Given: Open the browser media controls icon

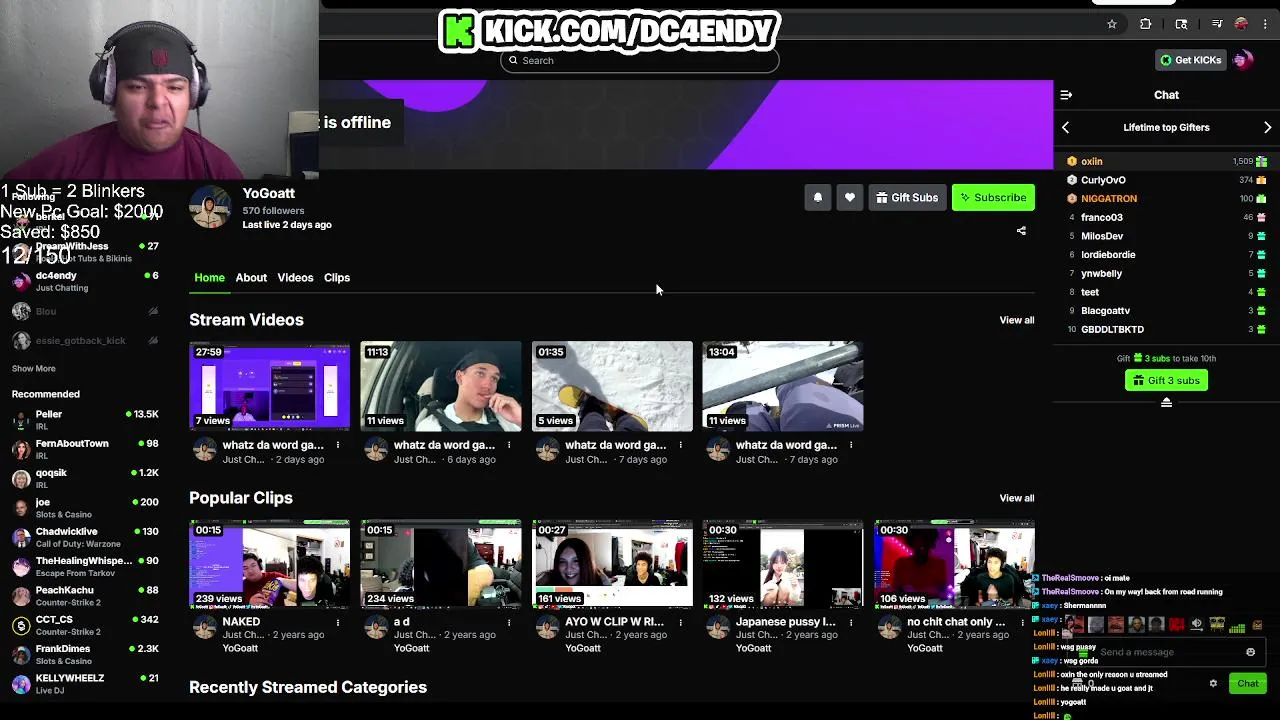Looking at the screenshot, I should point(1217,24).
